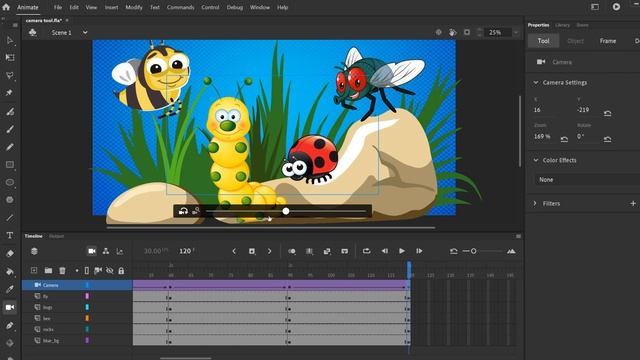640x360 pixels.
Task: Select the Text tool
Action: (x=10, y=236)
